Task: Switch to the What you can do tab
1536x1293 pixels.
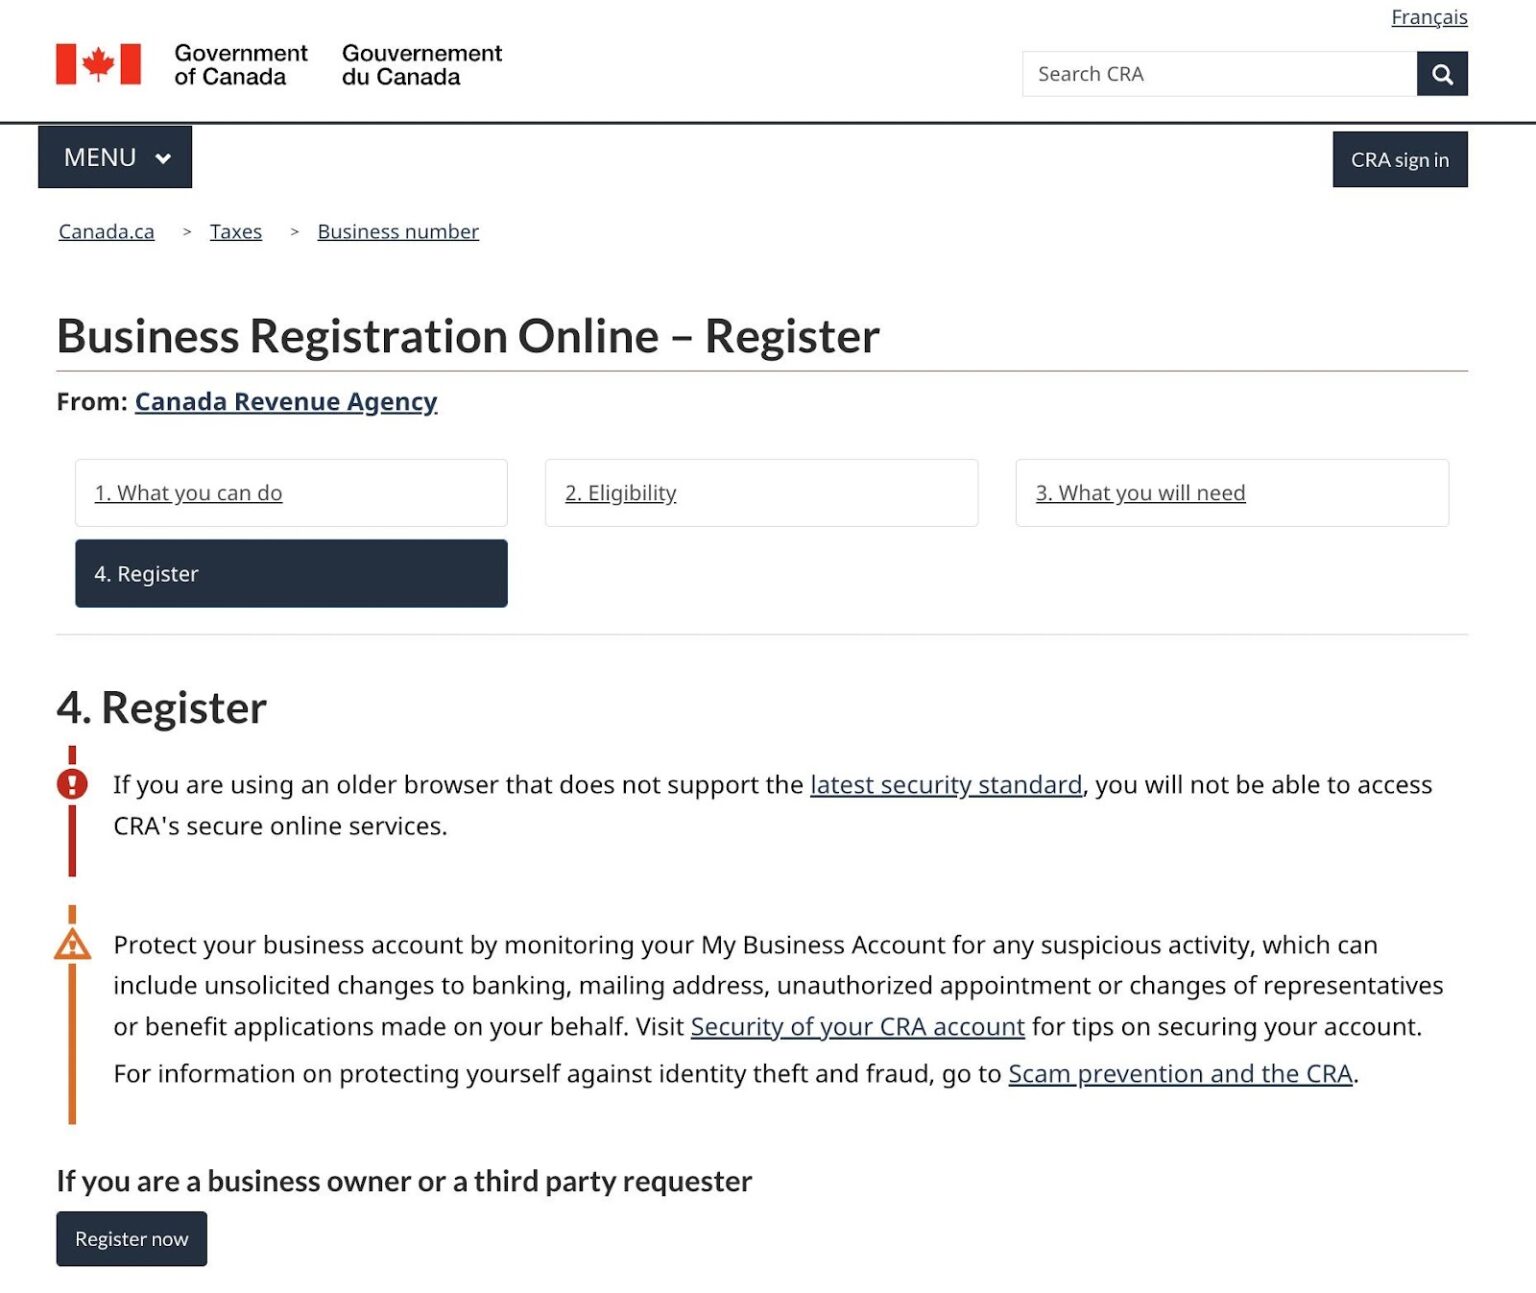Action: click(x=188, y=492)
